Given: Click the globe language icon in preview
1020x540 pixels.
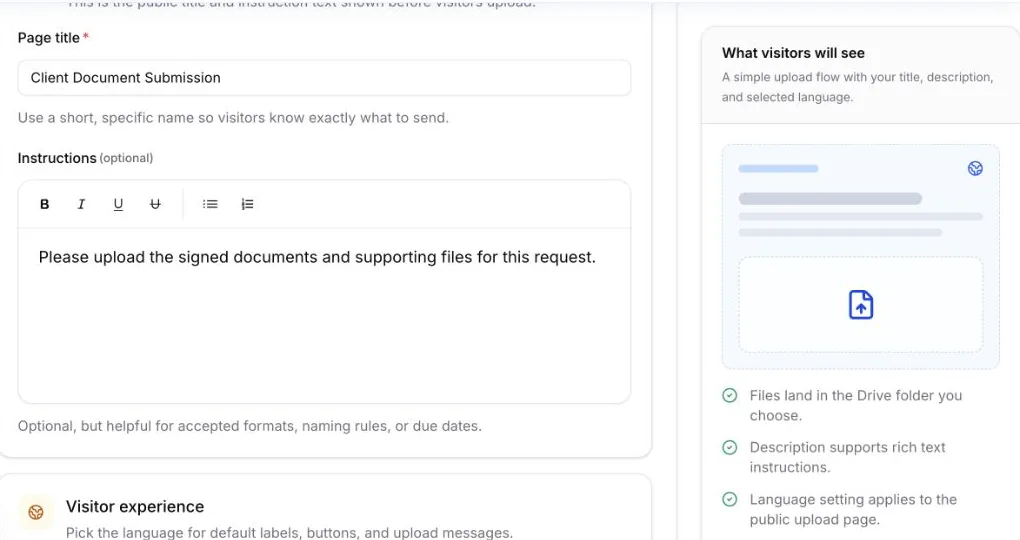Looking at the screenshot, I should [x=975, y=169].
